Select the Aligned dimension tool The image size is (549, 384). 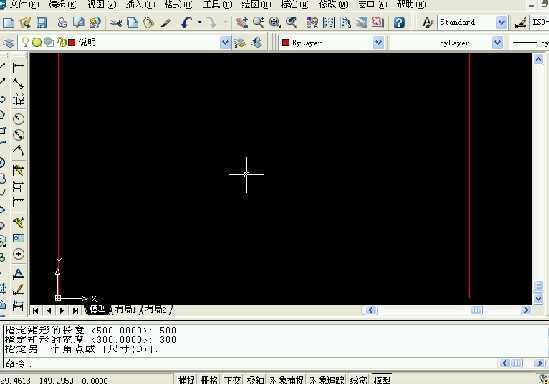point(18,84)
